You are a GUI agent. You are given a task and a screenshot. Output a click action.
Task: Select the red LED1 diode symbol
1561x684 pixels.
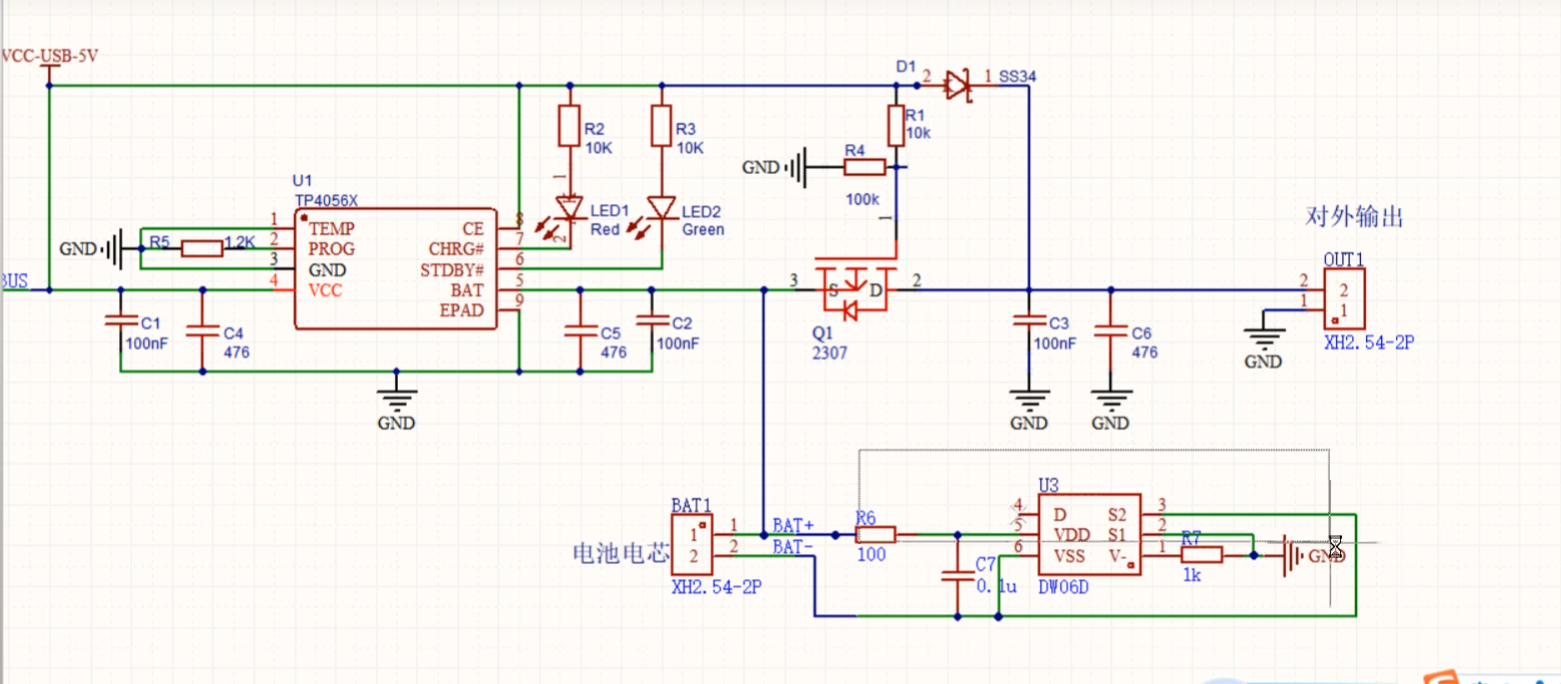click(x=568, y=209)
